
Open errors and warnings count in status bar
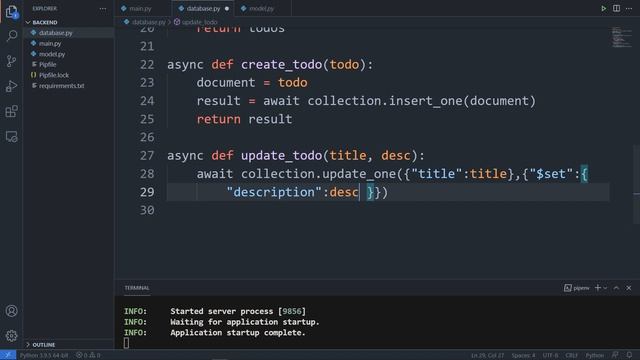(88, 355)
